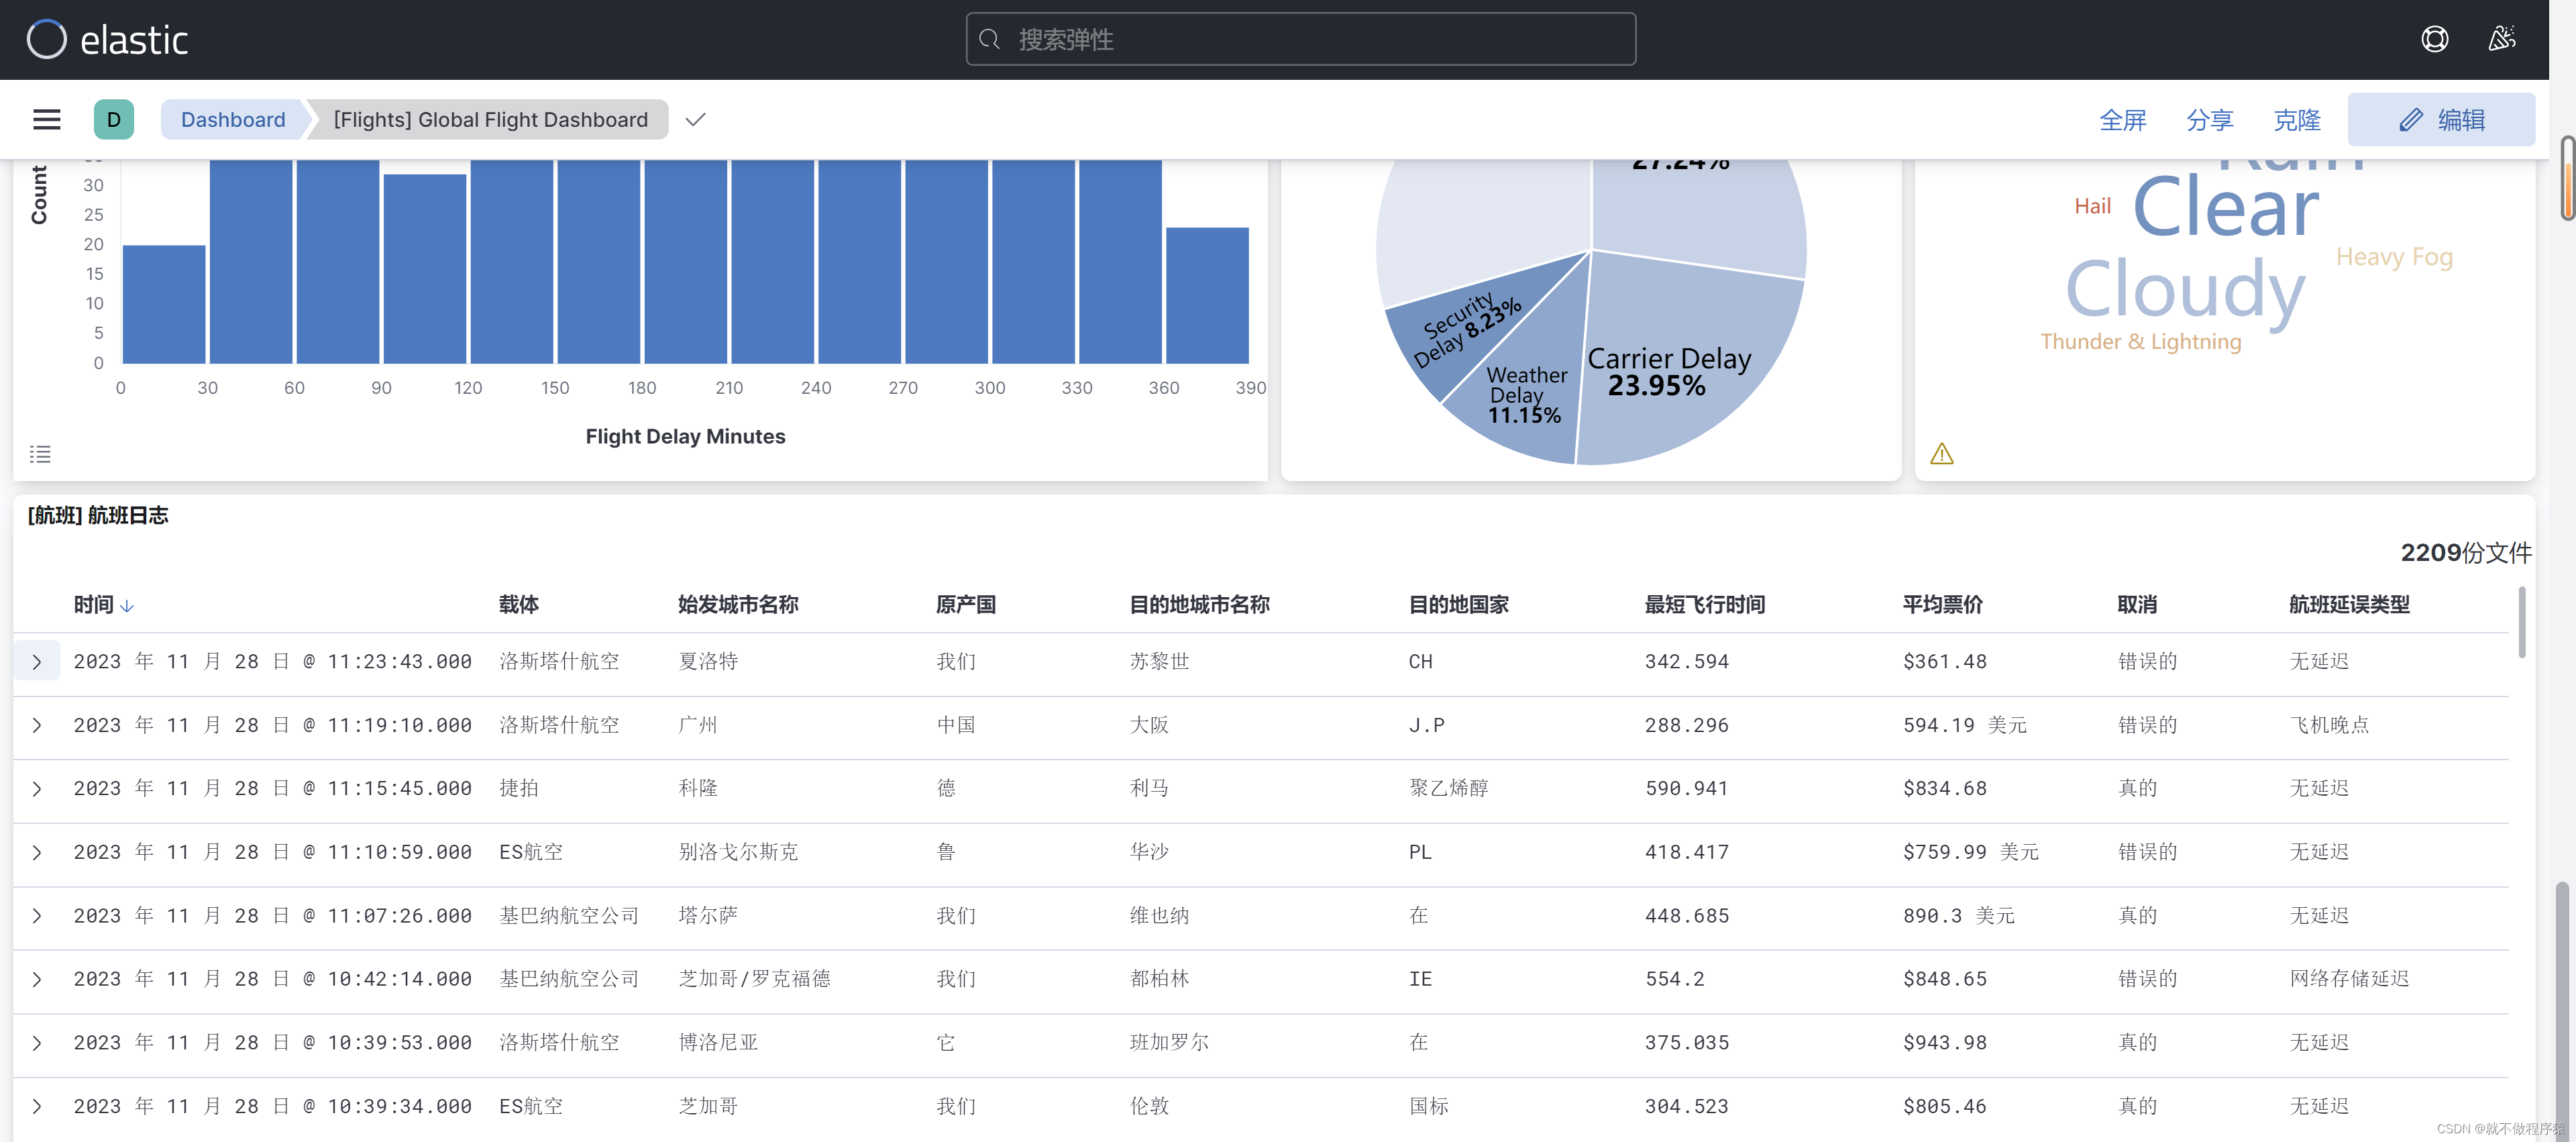Click the [航班] 航班日志 panel title

[x=98, y=516]
